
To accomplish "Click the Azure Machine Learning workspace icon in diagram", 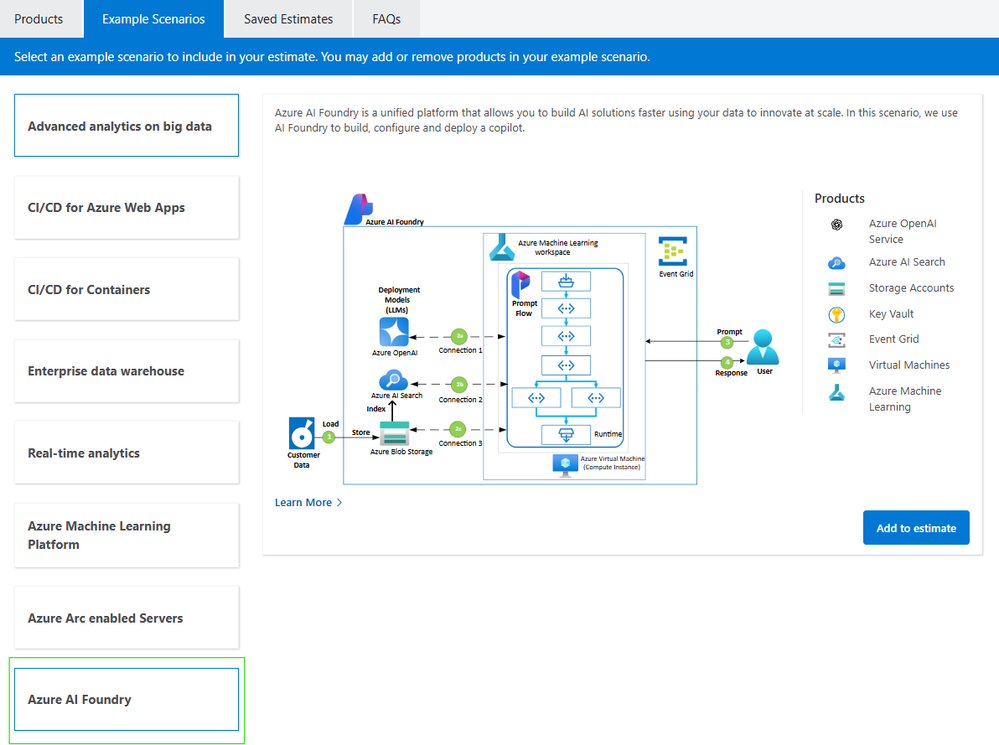I will (x=502, y=247).
